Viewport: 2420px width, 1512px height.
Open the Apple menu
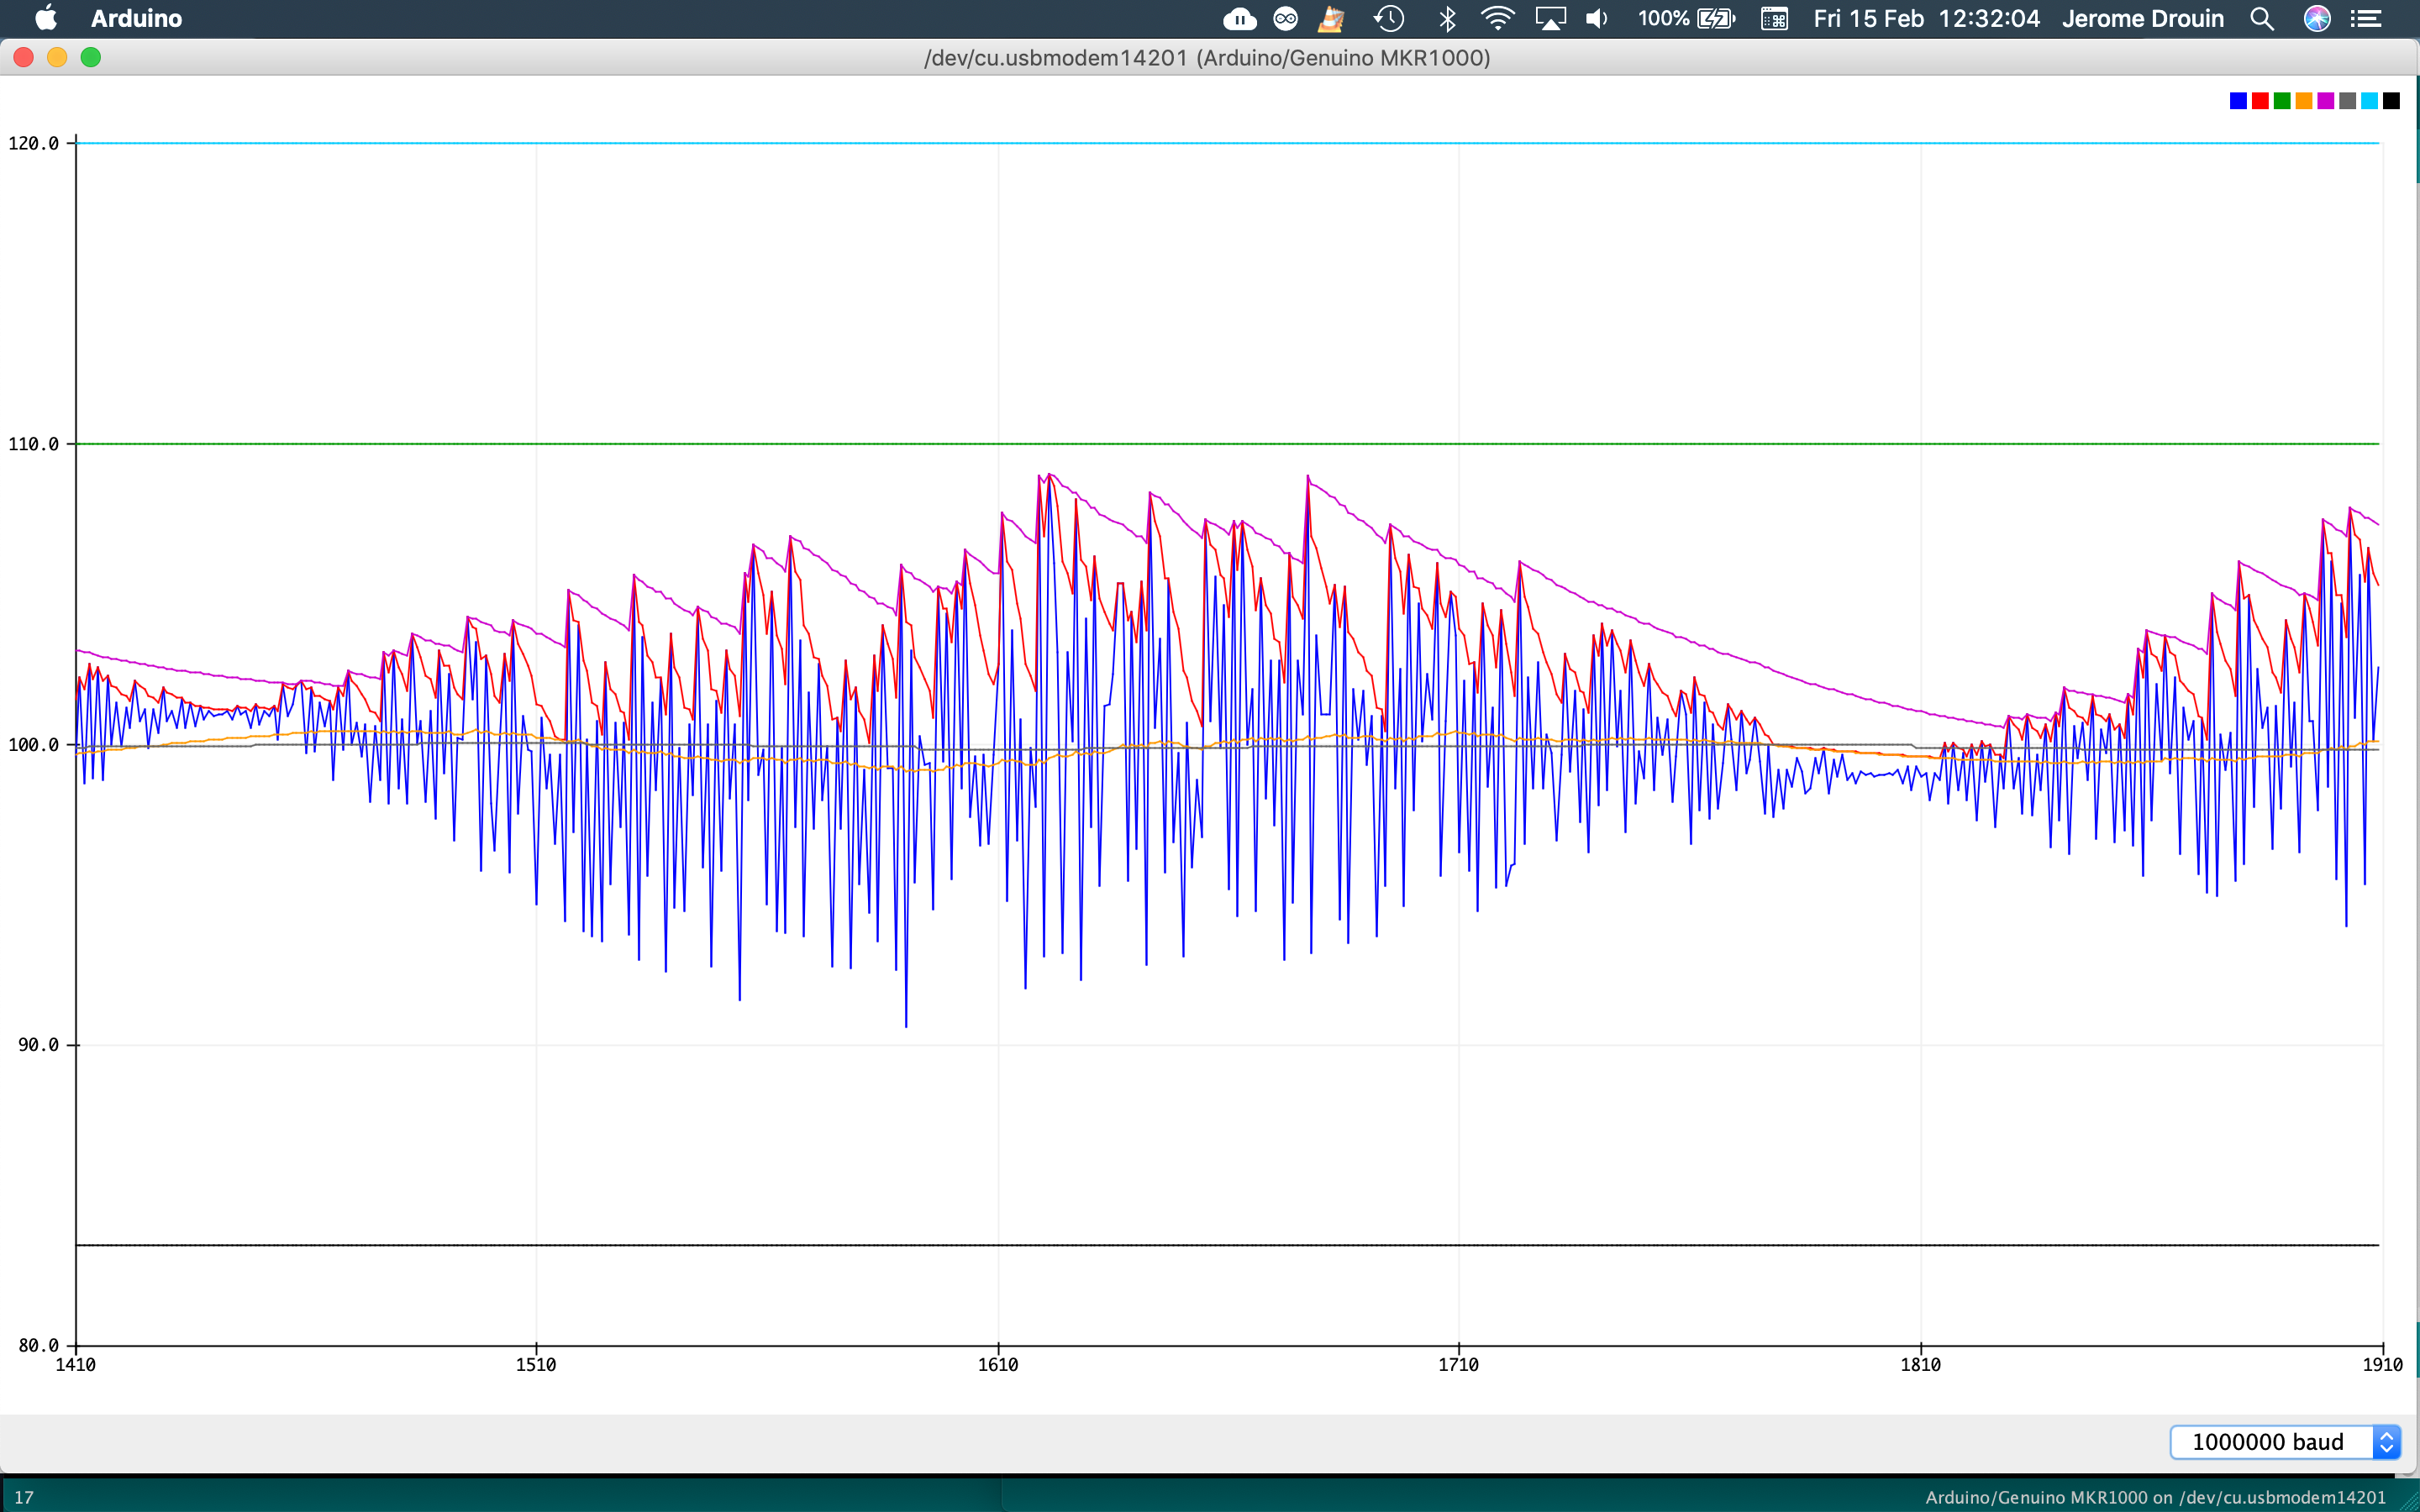coord(46,18)
